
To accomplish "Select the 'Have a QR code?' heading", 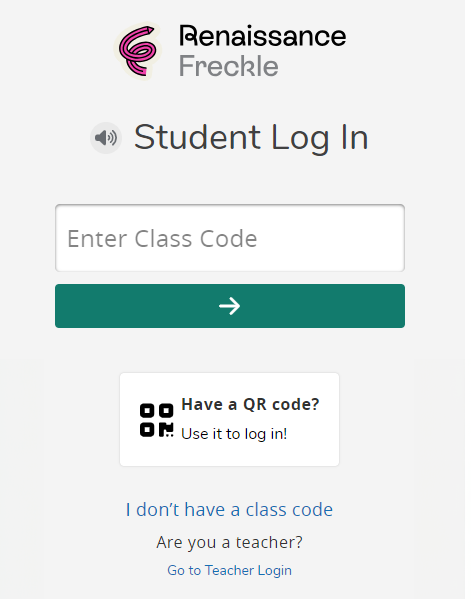I will pos(250,404).
